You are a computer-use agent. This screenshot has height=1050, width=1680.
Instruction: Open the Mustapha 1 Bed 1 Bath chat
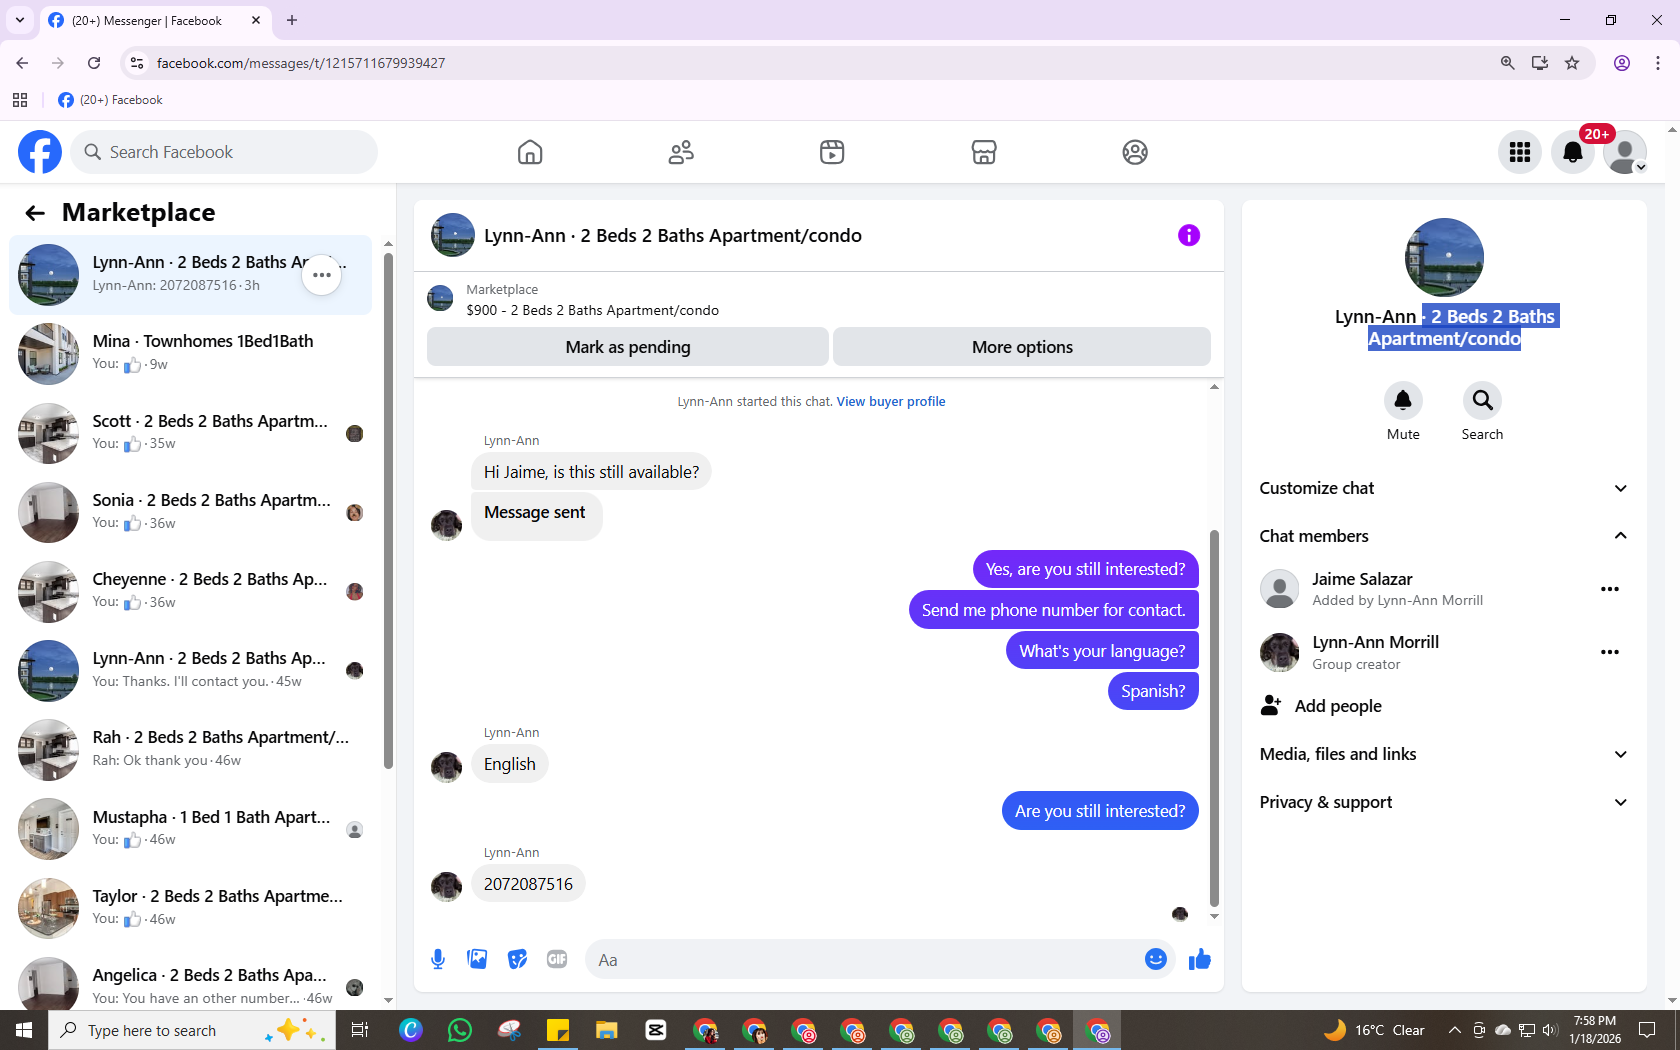click(x=190, y=829)
